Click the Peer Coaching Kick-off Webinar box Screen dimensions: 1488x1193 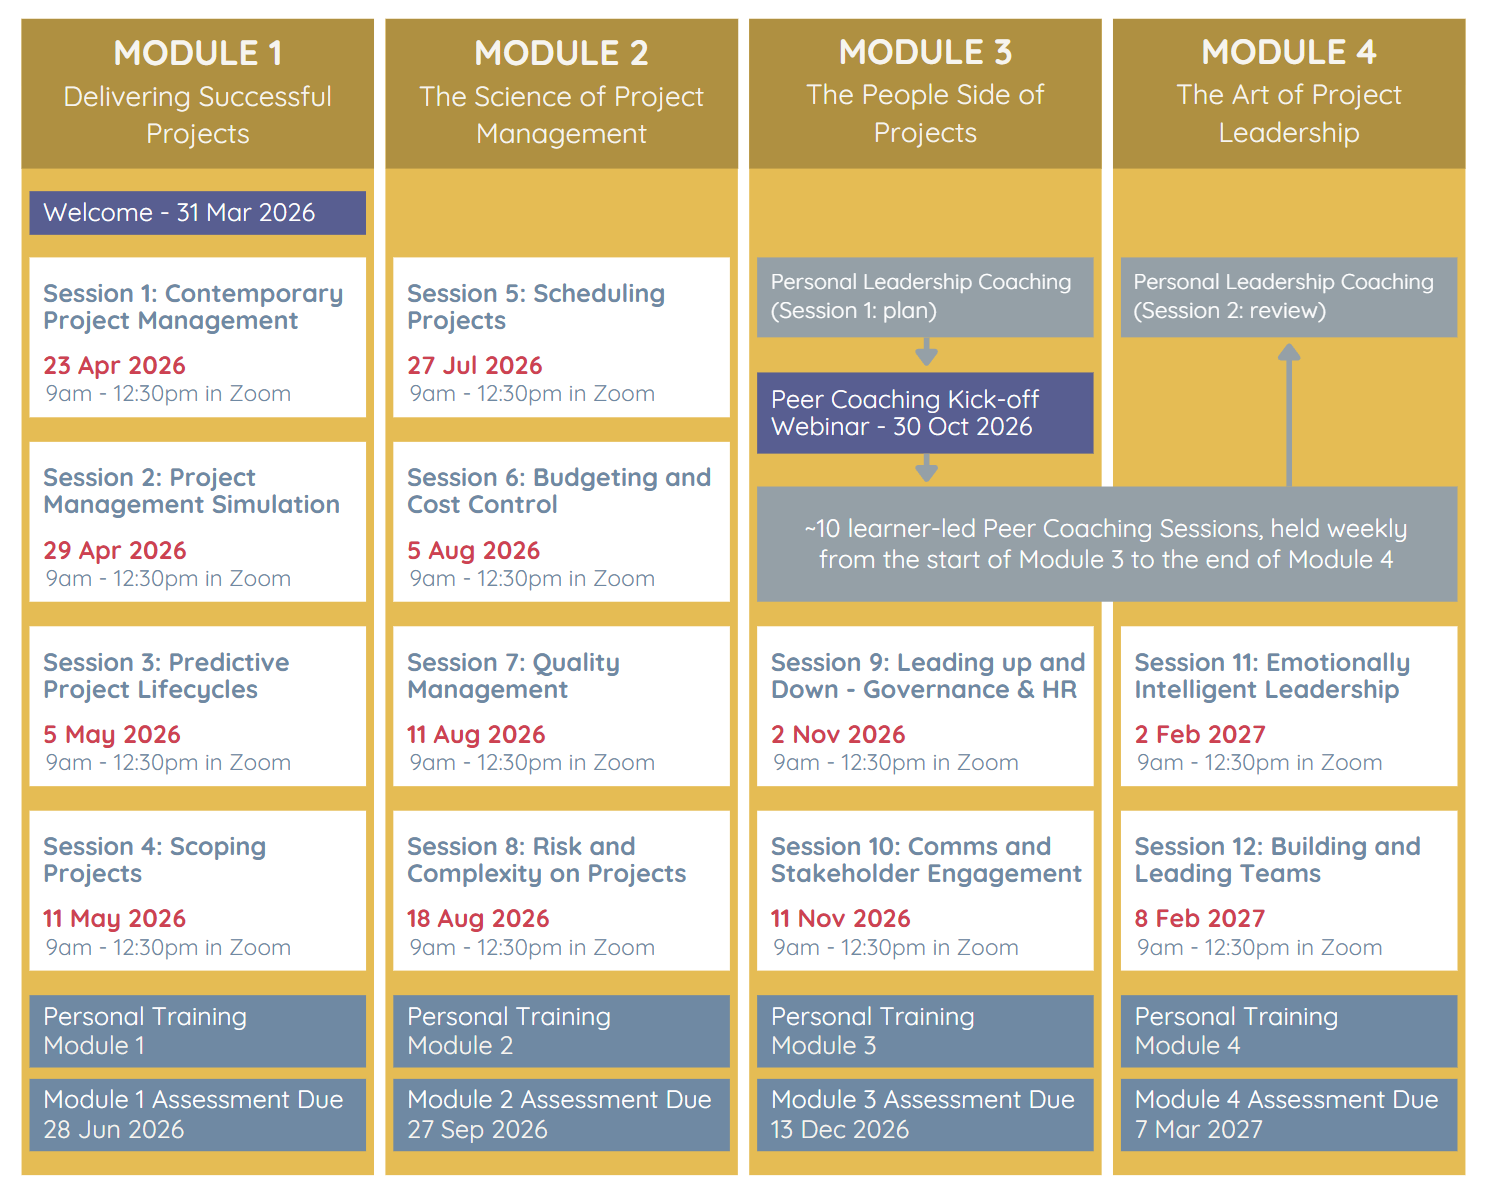click(x=925, y=413)
